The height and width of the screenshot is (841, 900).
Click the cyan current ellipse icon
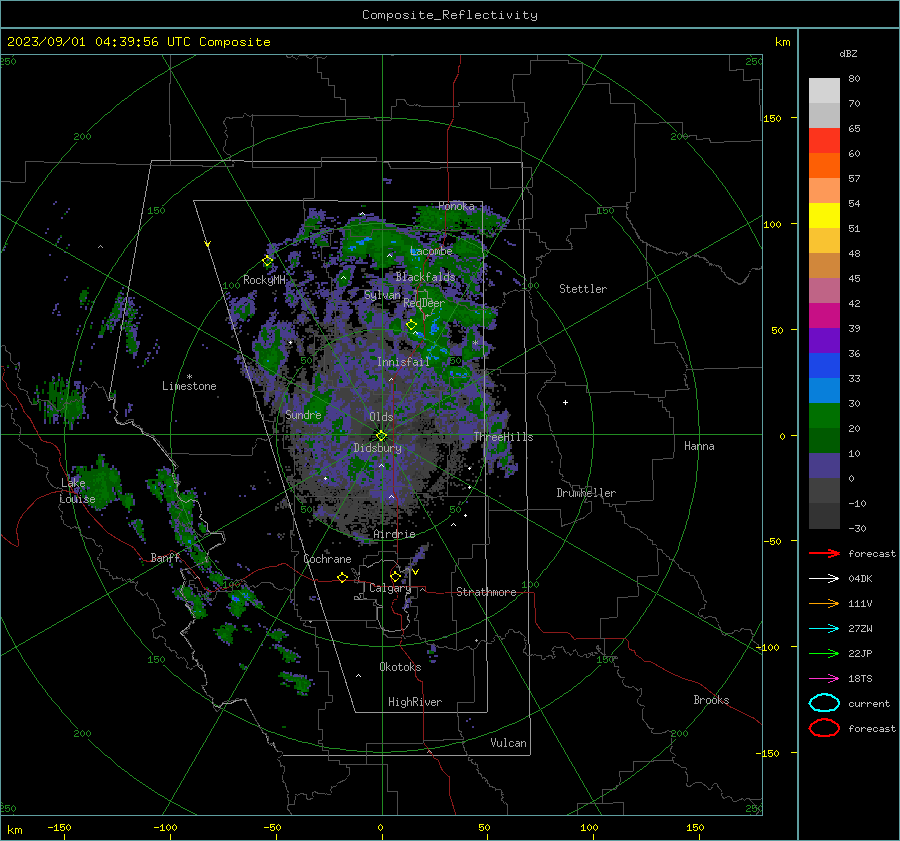tap(824, 703)
